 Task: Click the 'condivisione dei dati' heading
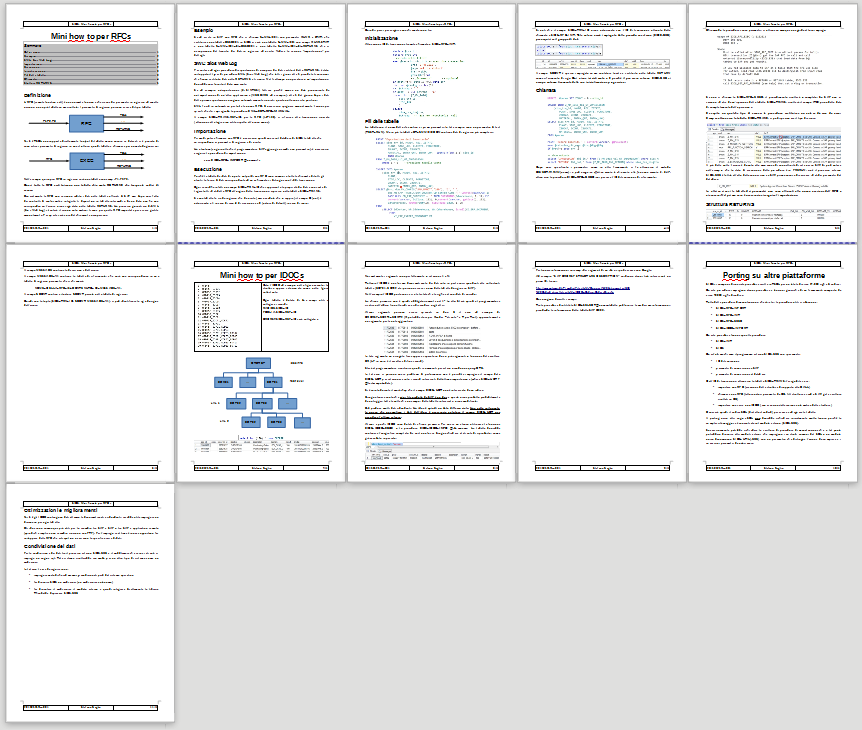57,543
